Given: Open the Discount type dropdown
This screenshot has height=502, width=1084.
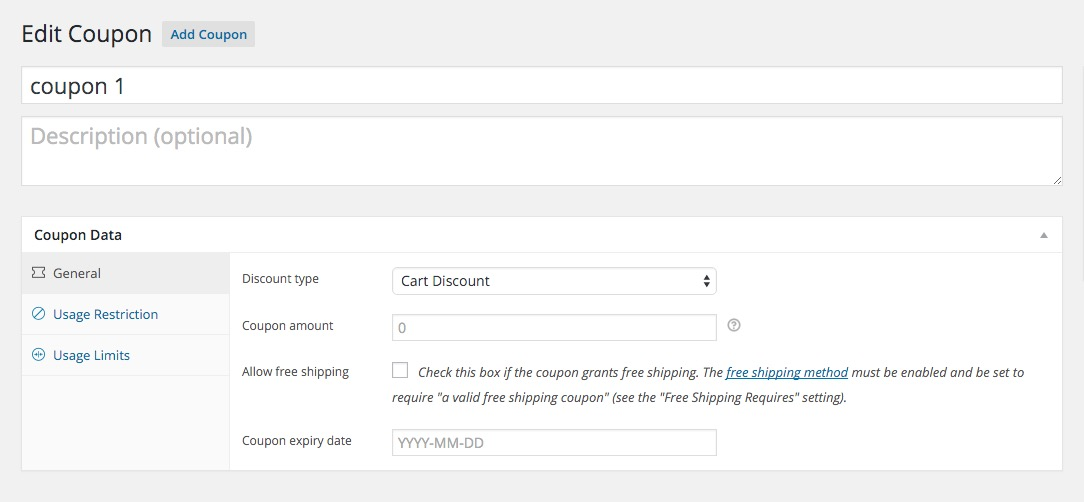Looking at the screenshot, I should (554, 281).
